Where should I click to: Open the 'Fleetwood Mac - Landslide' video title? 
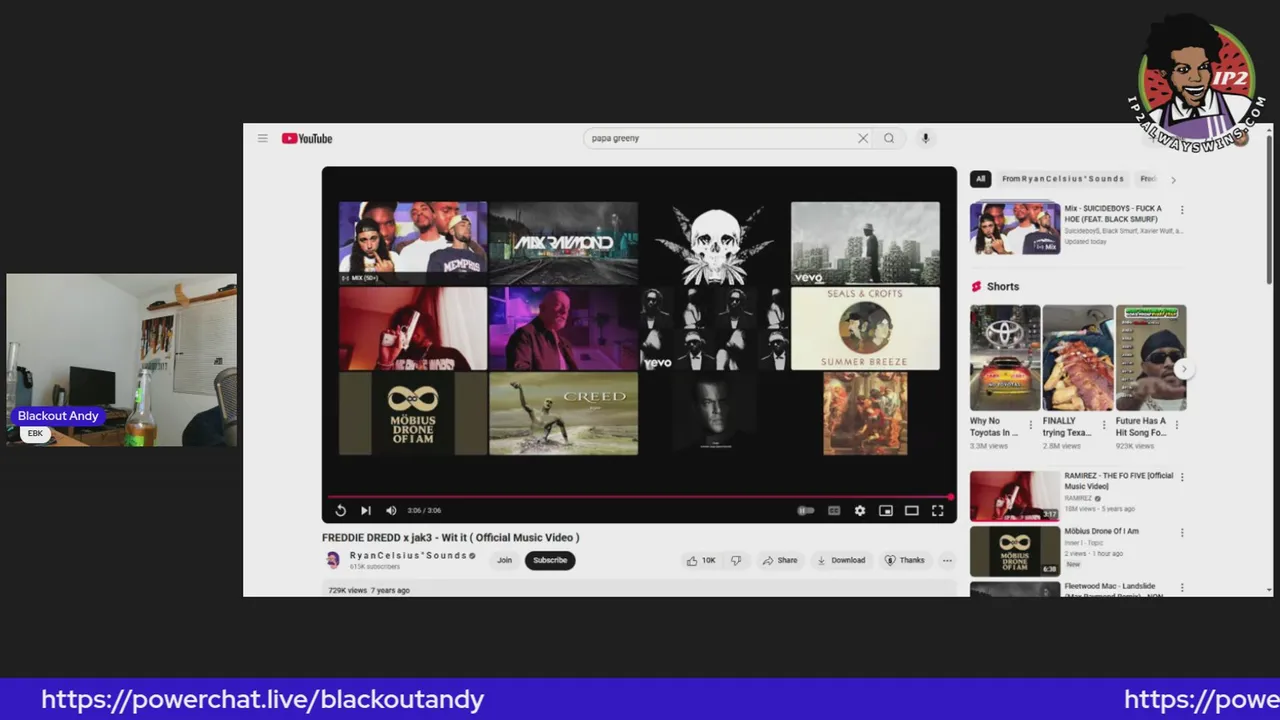[1112, 589]
